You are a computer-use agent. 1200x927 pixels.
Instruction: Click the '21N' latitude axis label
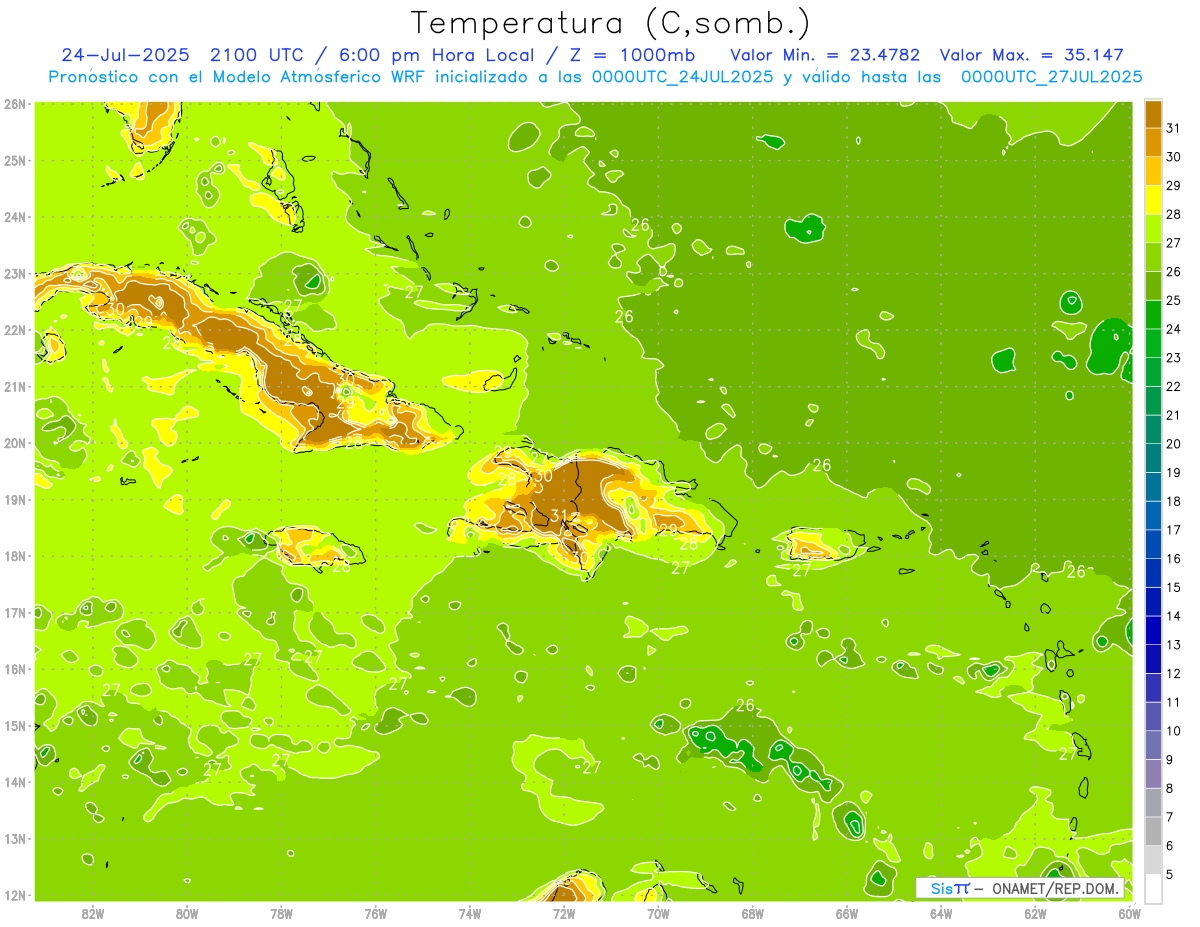point(15,386)
